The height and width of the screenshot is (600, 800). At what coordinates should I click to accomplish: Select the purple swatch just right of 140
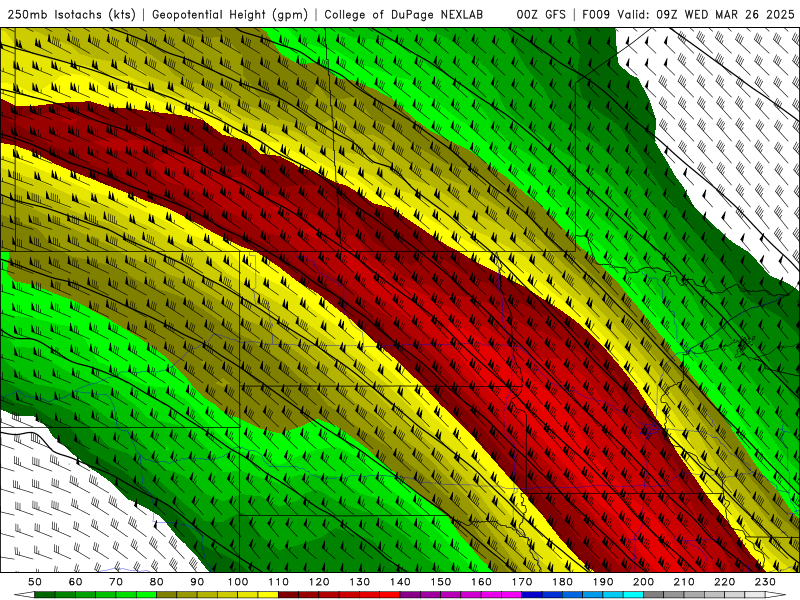pyautogui.click(x=410, y=595)
